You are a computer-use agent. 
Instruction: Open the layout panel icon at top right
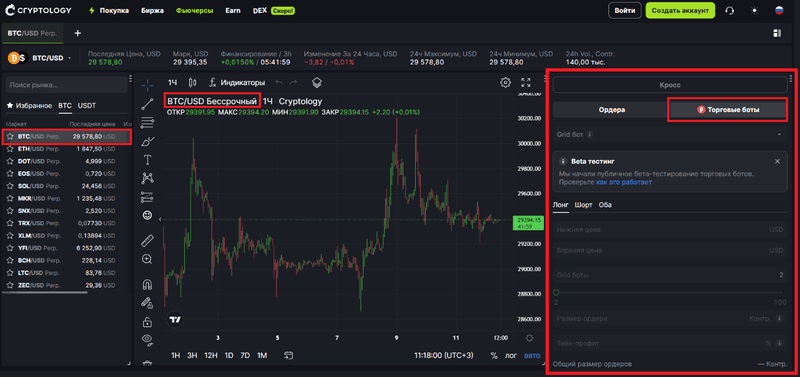coord(777,33)
